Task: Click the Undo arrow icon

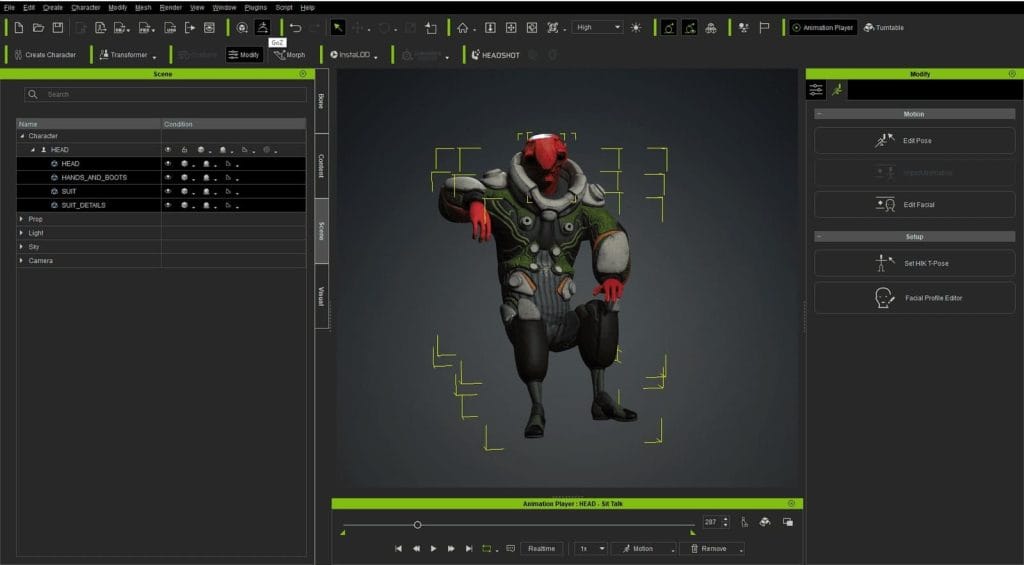Action: (295, 28)
